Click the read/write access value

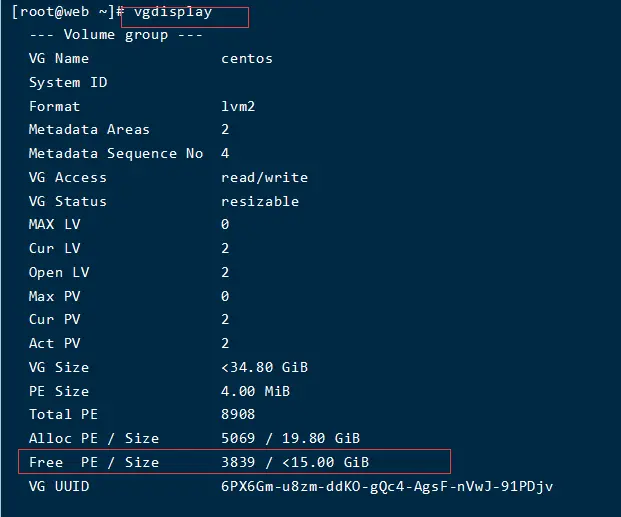pos(264,177)
